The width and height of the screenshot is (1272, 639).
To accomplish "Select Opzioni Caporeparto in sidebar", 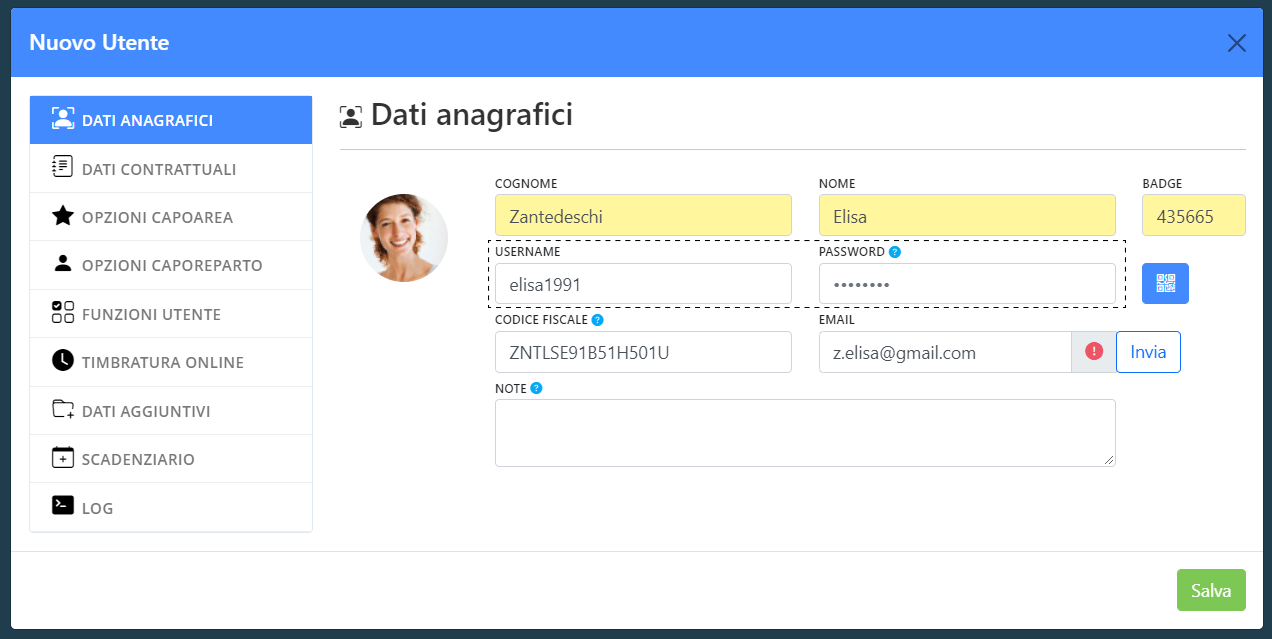I will (171, 265).
